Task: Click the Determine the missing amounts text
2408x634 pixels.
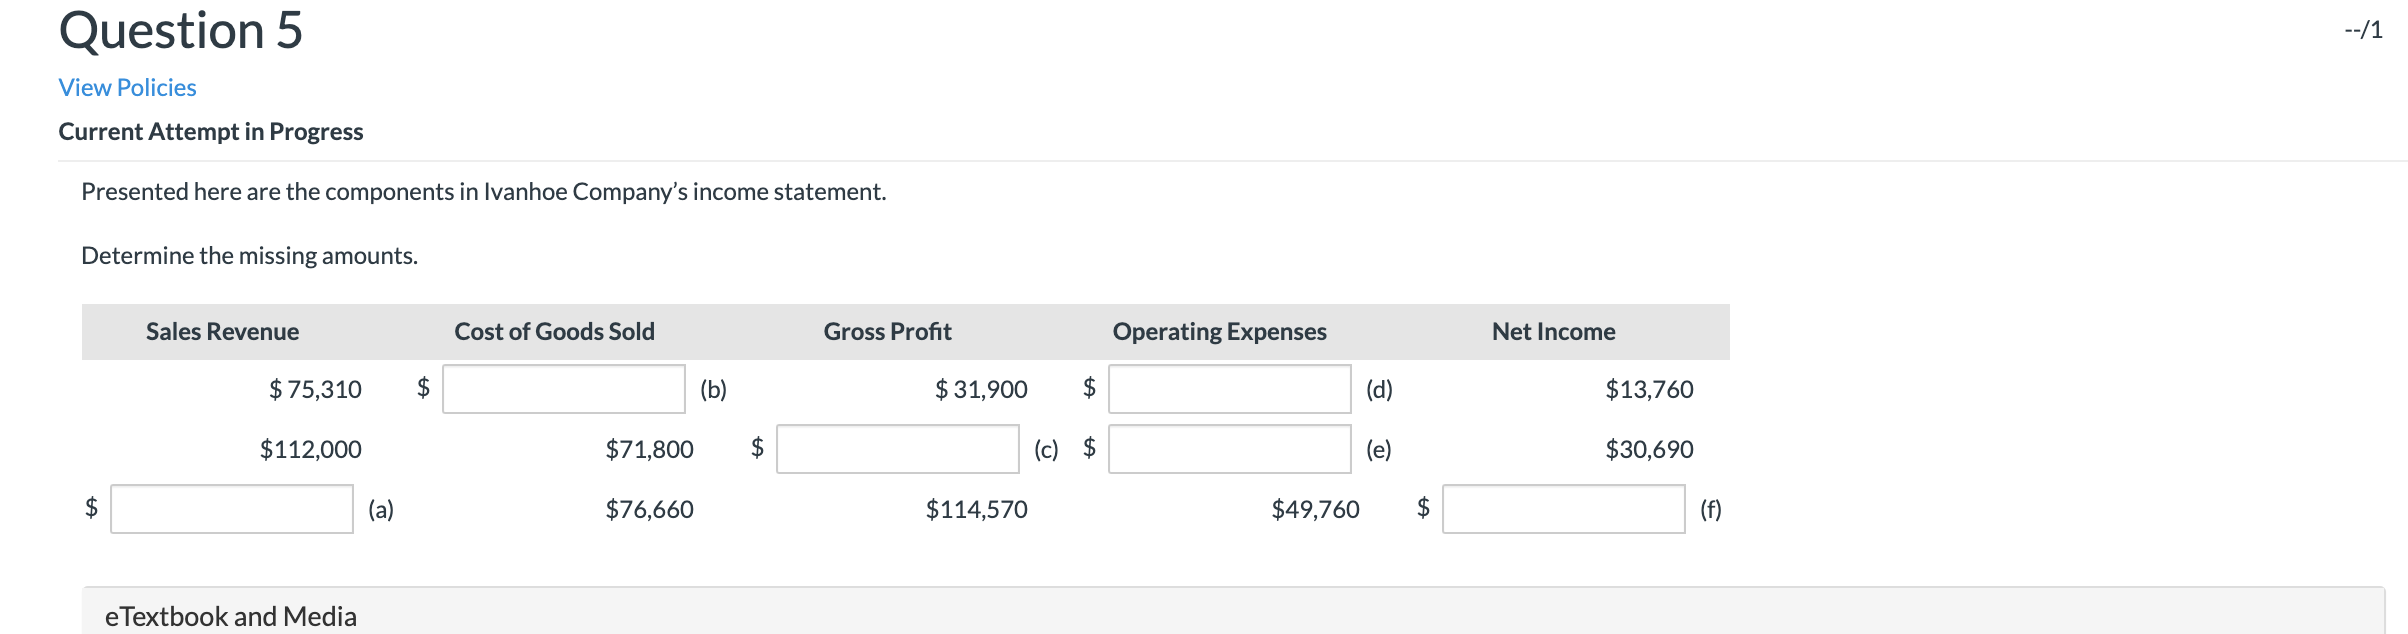Action: (x=249, y=256)
